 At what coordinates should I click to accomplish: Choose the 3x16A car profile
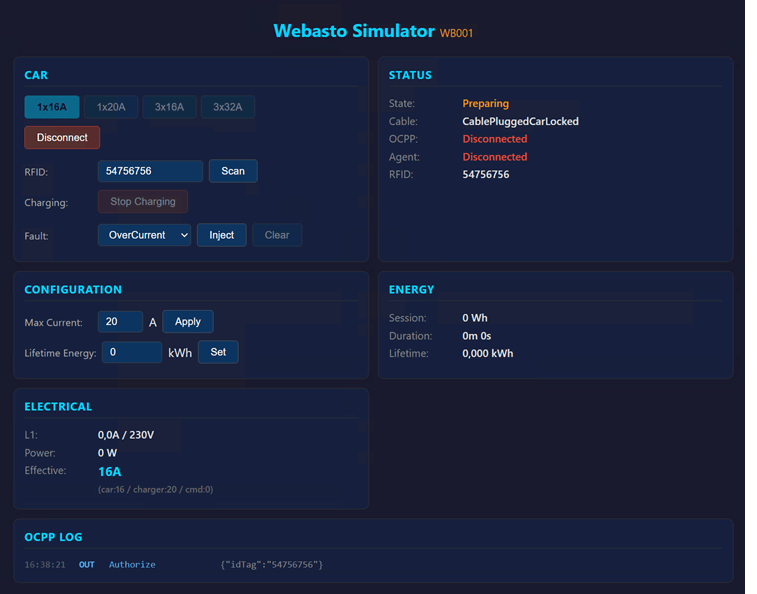click(x=169, y=107)
